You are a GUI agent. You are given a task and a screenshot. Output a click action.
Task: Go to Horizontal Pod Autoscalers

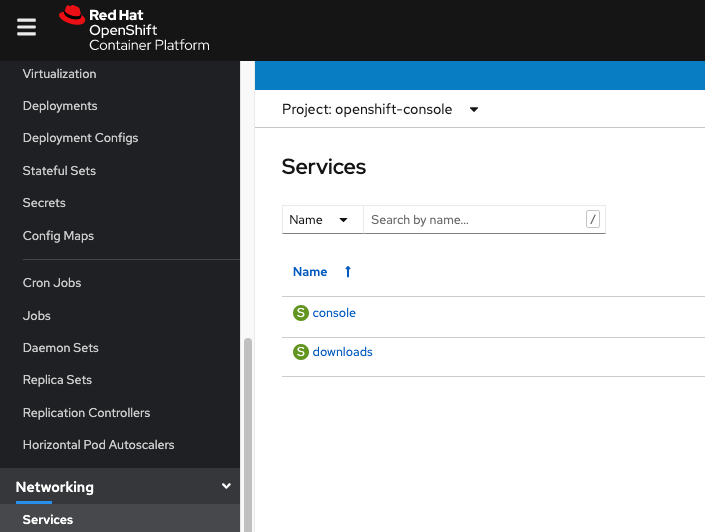[98, 445]
